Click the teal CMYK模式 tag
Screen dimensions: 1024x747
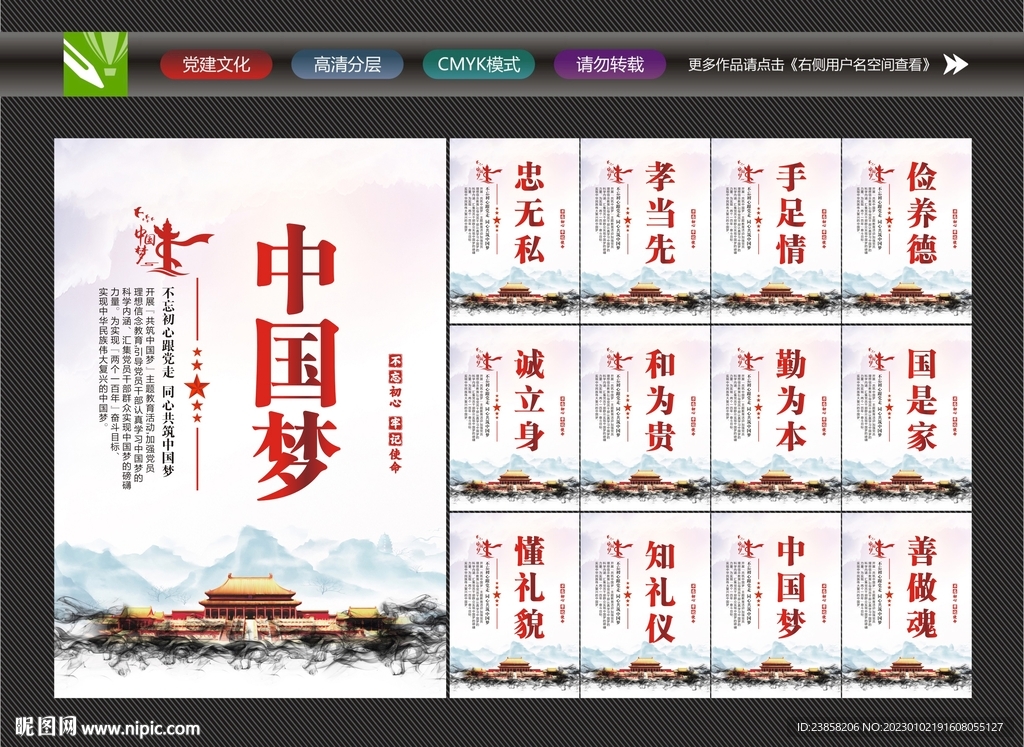coord(478,64)
